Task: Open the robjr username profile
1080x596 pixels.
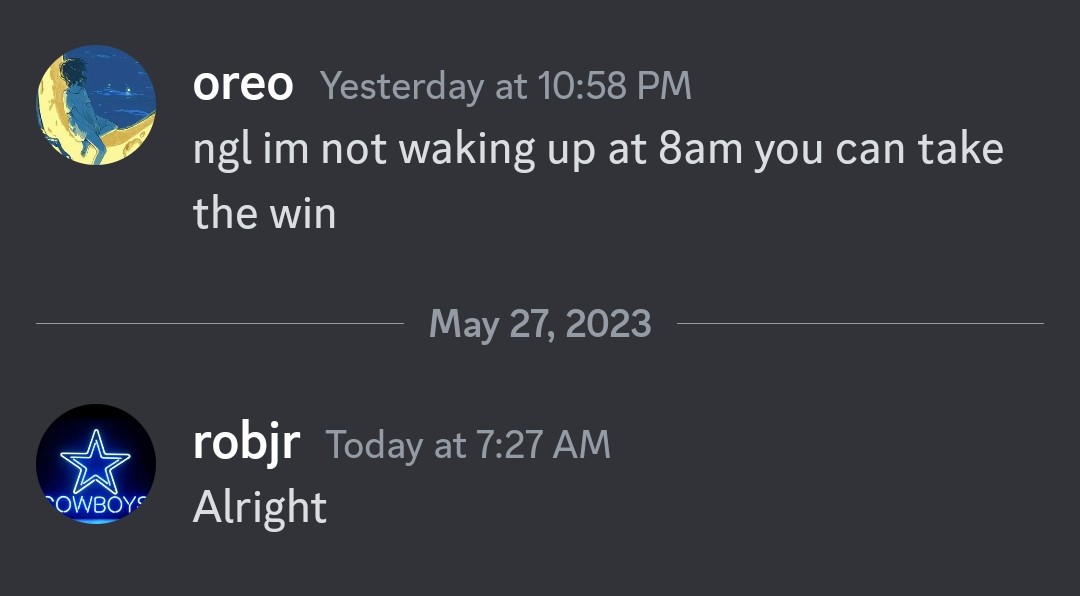Action: tap(246, 444)
